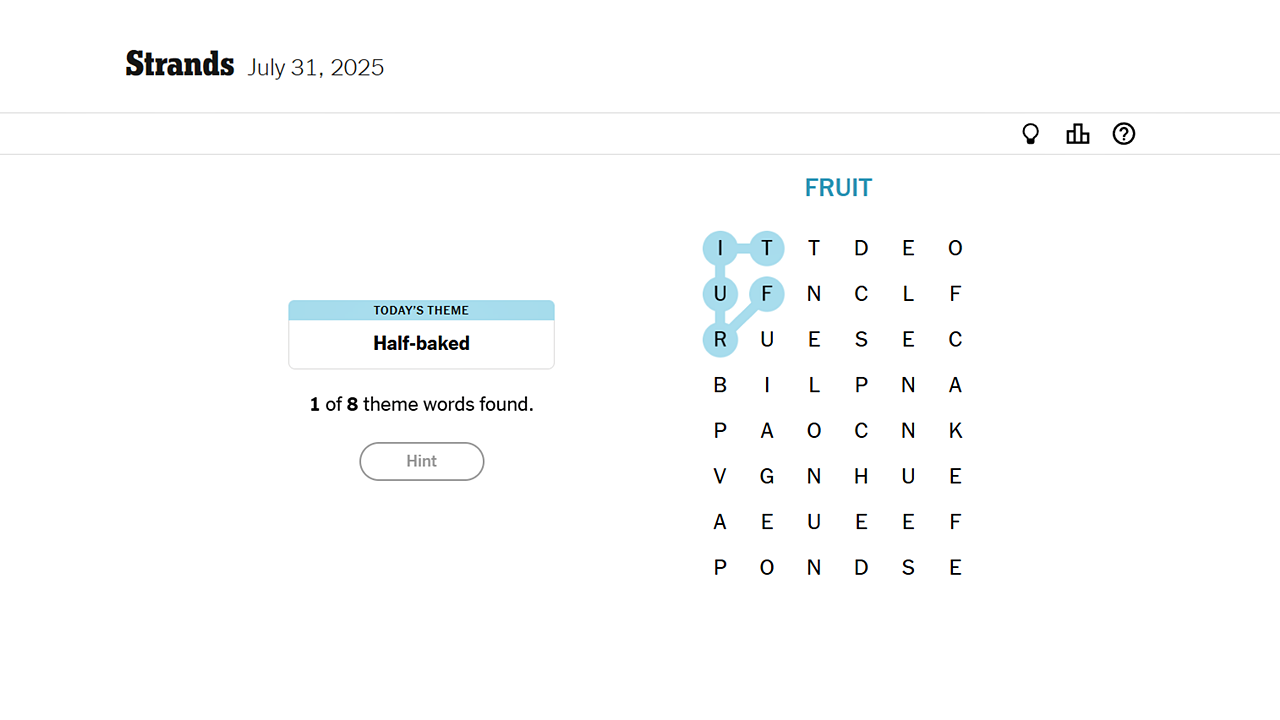
Task: Tap the letter V in the grid
Action: pyautogui.click(x=720, y=477)
